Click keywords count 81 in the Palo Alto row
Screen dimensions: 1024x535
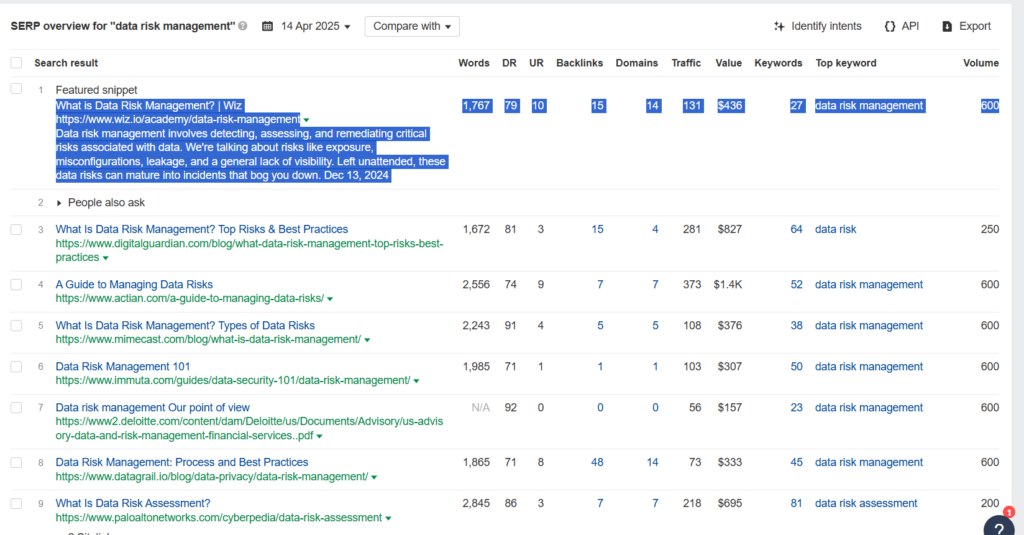(796, 504)
